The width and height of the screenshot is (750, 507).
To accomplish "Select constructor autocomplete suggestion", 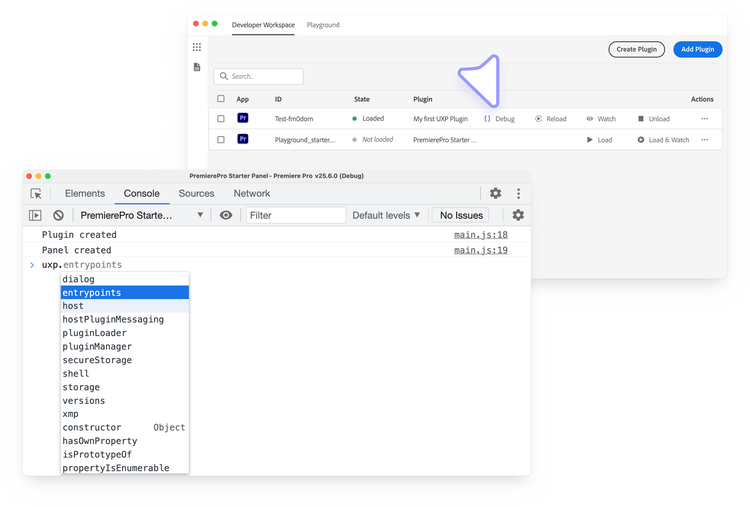I will [125, 427].
